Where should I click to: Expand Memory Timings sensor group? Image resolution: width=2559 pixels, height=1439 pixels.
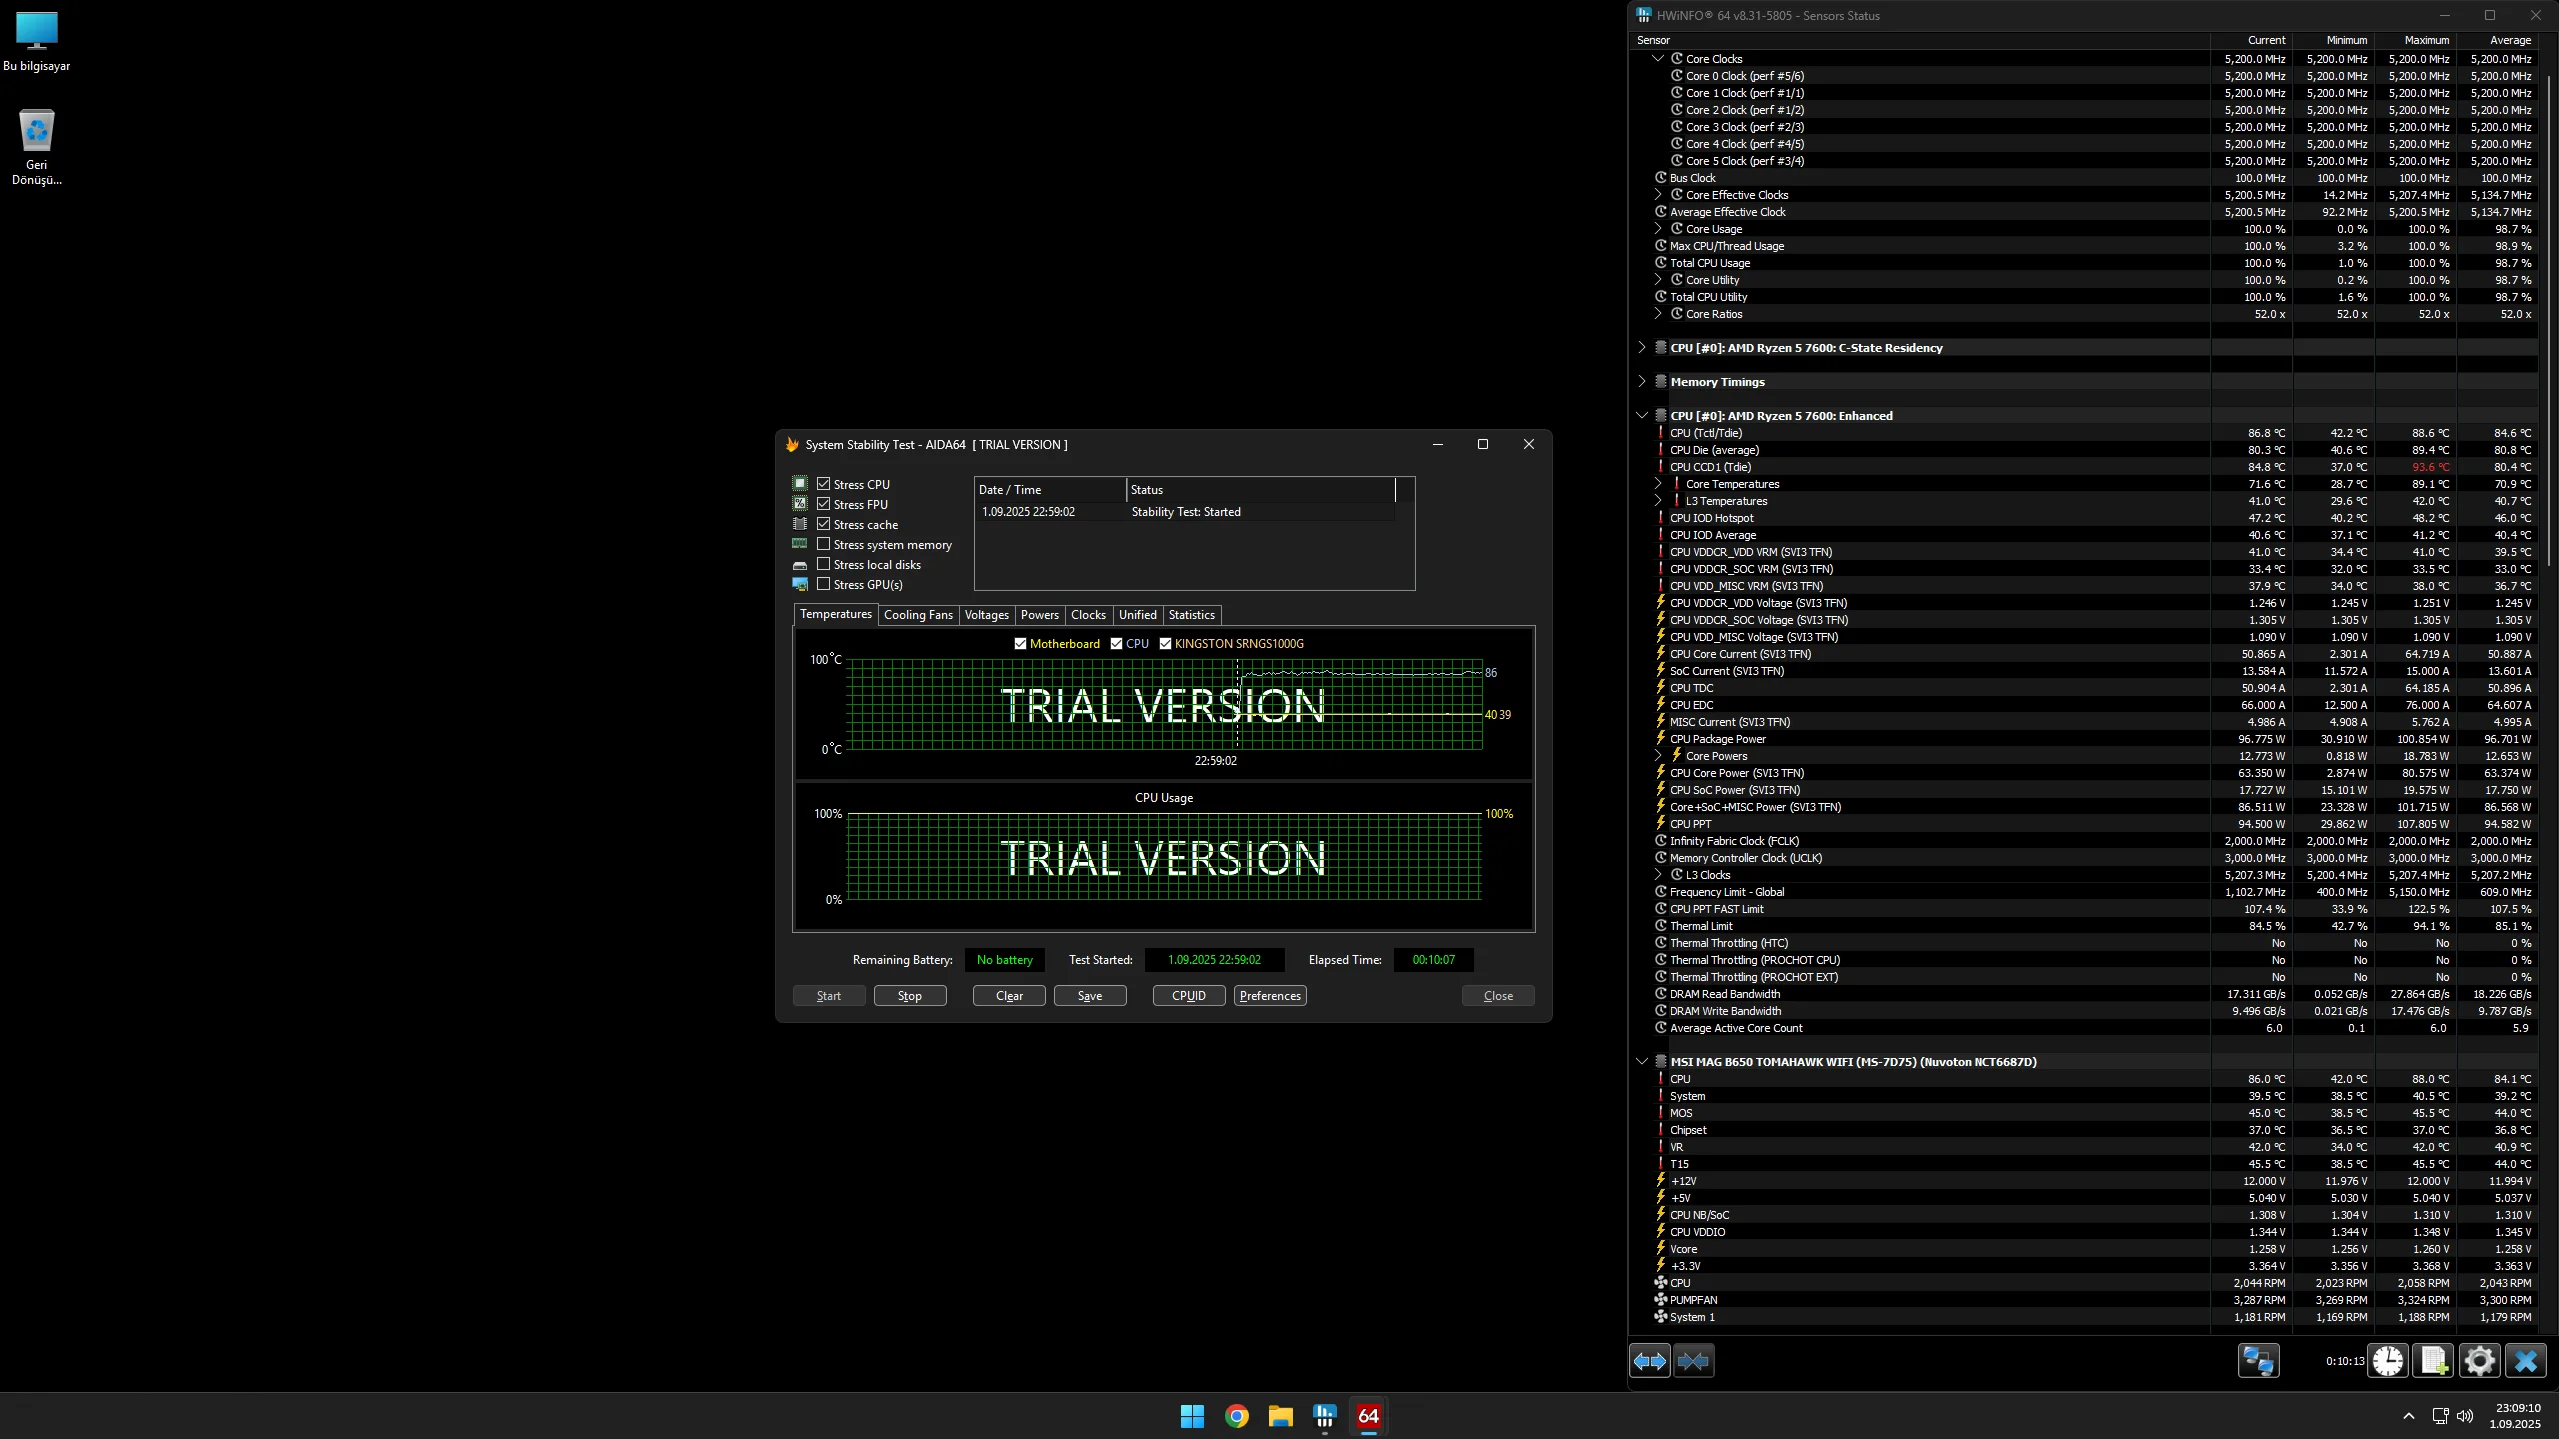(1641, 382)
